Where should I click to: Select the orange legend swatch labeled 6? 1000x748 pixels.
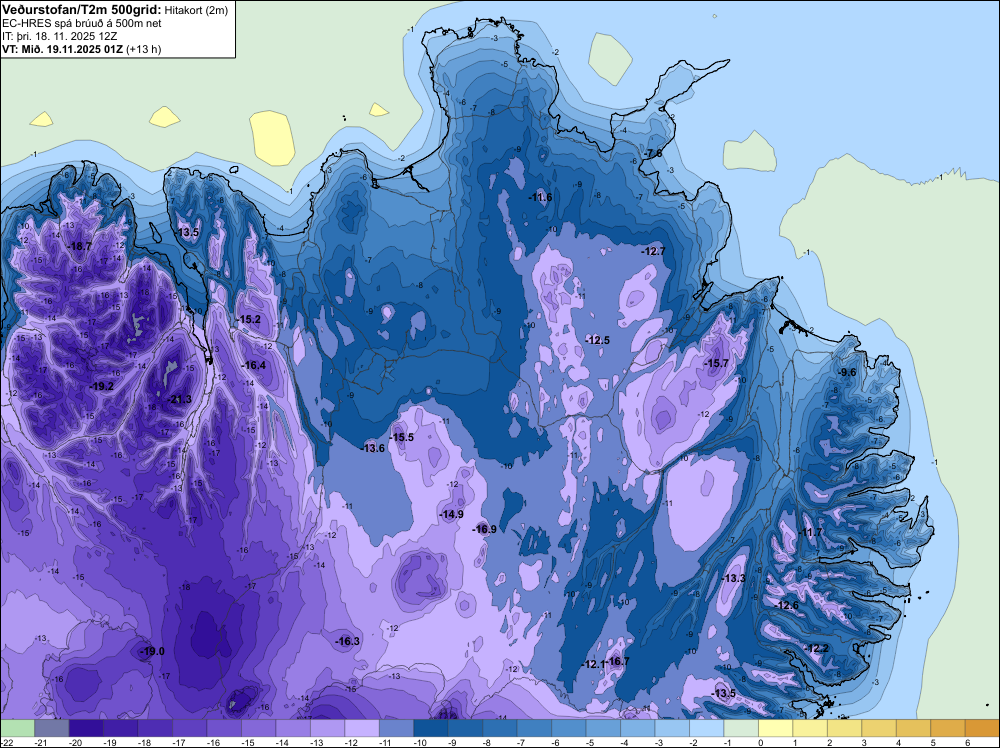pos(982,728)
